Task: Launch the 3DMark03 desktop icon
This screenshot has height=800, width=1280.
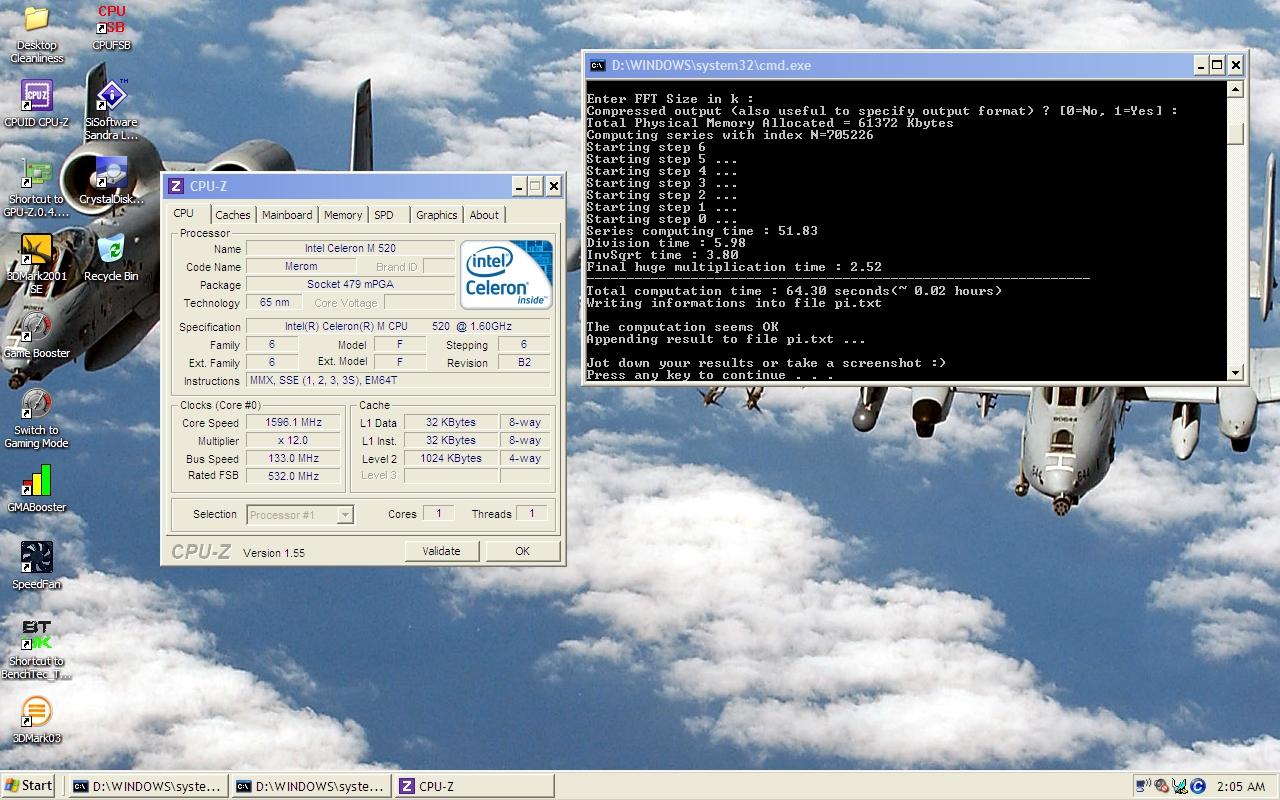Action: coord(36,720)
